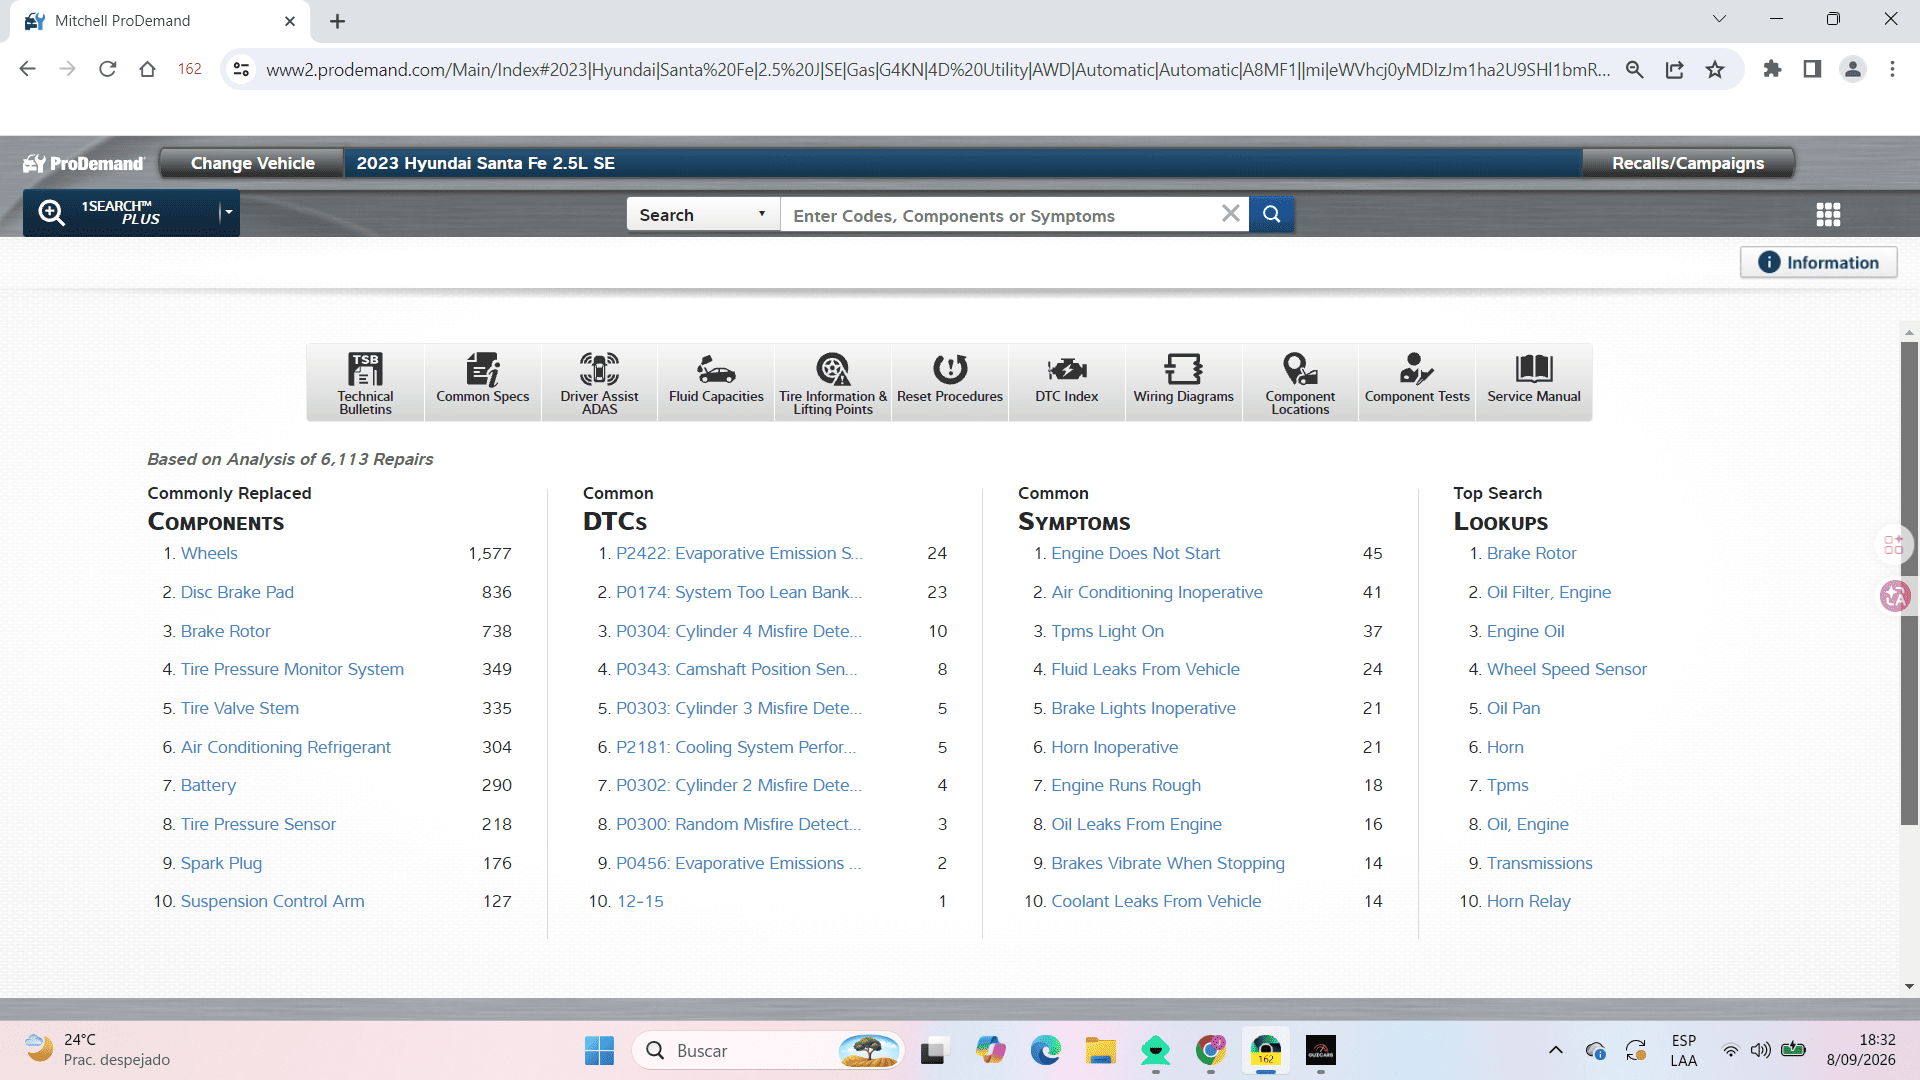Open the tab search chevron
The height and width of the screenshot is (1080, 1920).
tap(1719, 19)
